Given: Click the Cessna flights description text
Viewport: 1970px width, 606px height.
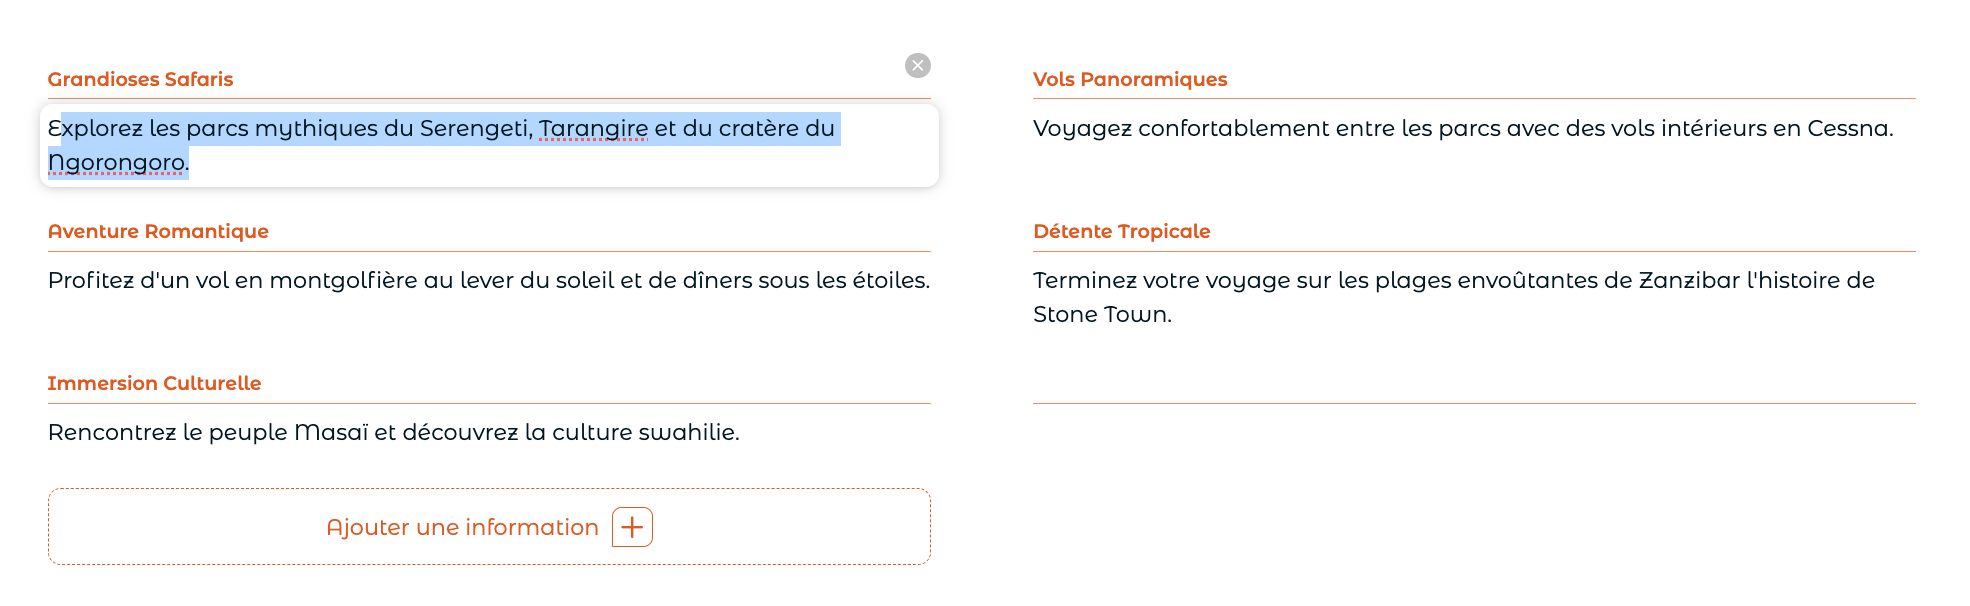Looking at the screenshot, I should point(1463,128).
